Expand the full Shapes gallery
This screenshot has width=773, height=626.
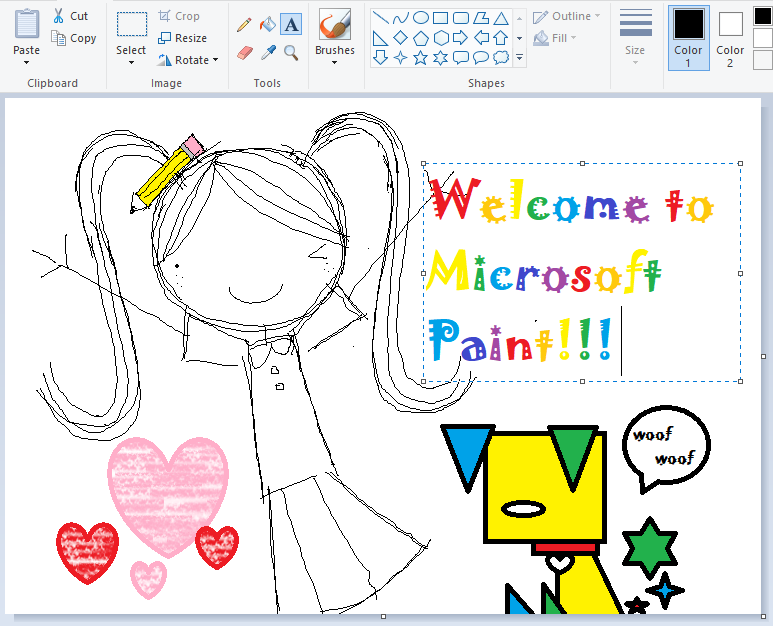[x=520, y=58]
